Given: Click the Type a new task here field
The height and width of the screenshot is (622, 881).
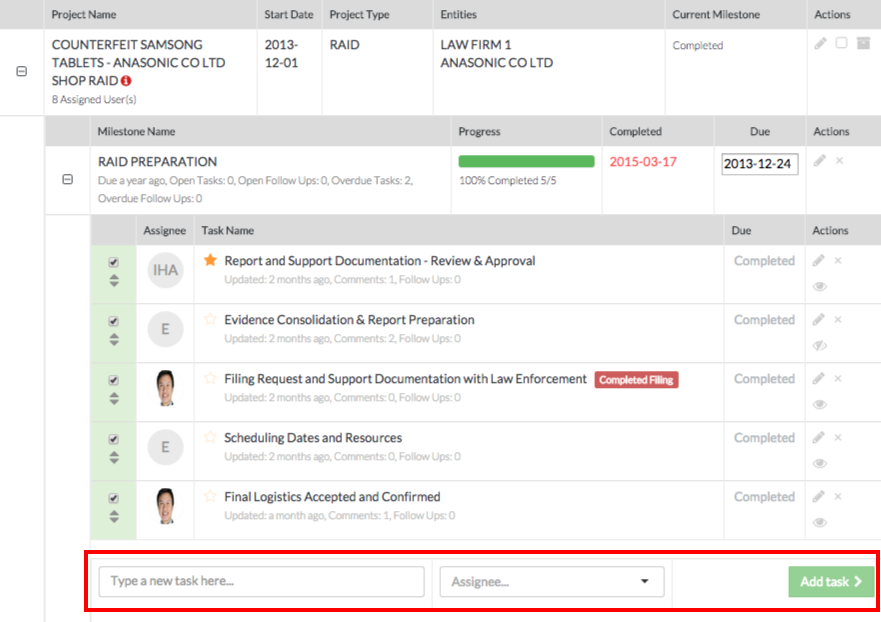Looking at the screenshot, I should tap(261, 582).
